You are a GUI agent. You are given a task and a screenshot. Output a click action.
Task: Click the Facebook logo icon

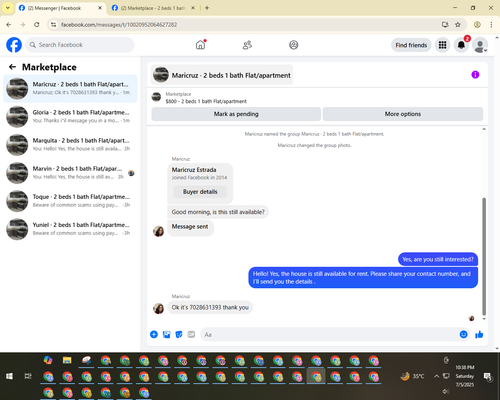(x=14, y=45)
